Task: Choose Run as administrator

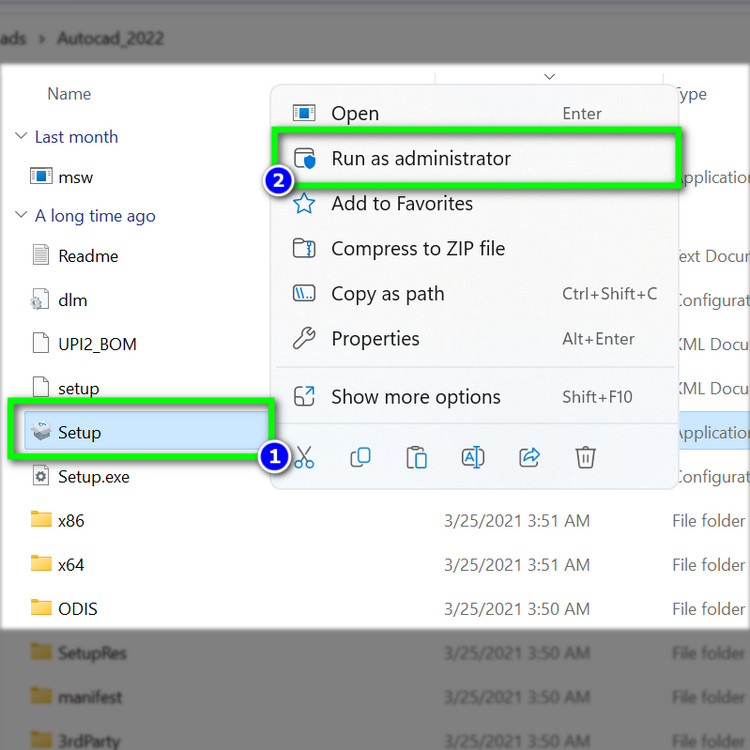Action: [x=420, y=159]
